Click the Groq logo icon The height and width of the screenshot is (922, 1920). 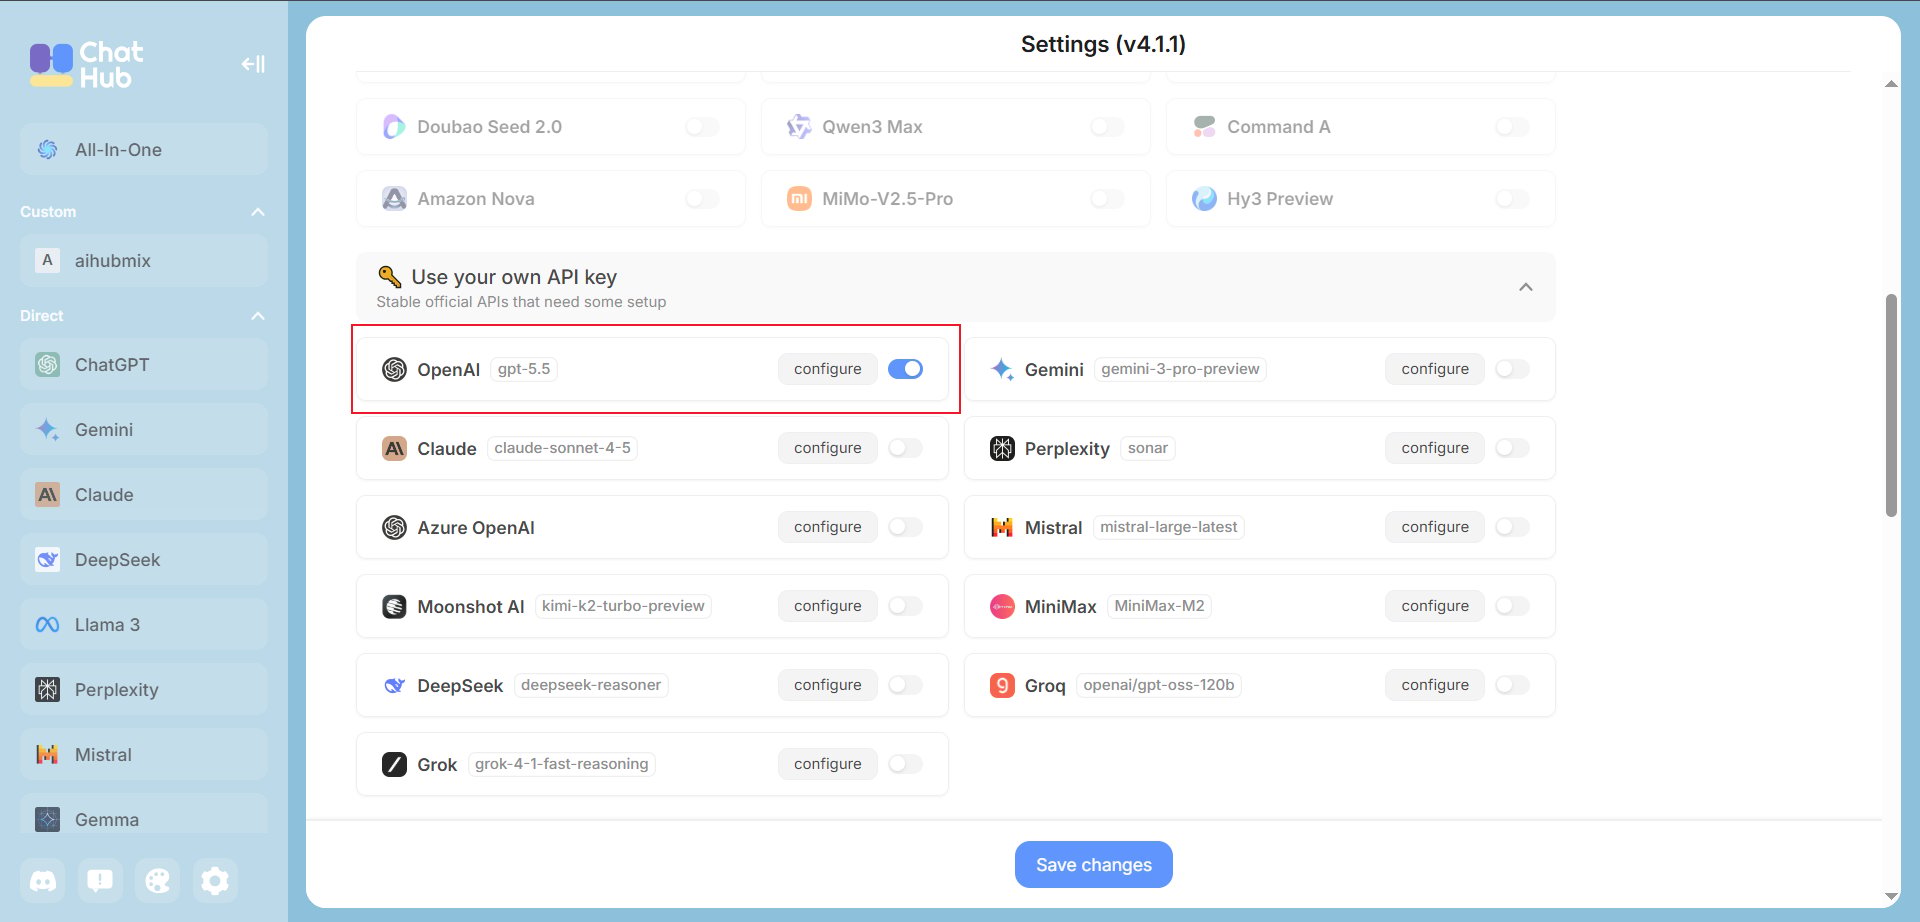coord(1002,686)
